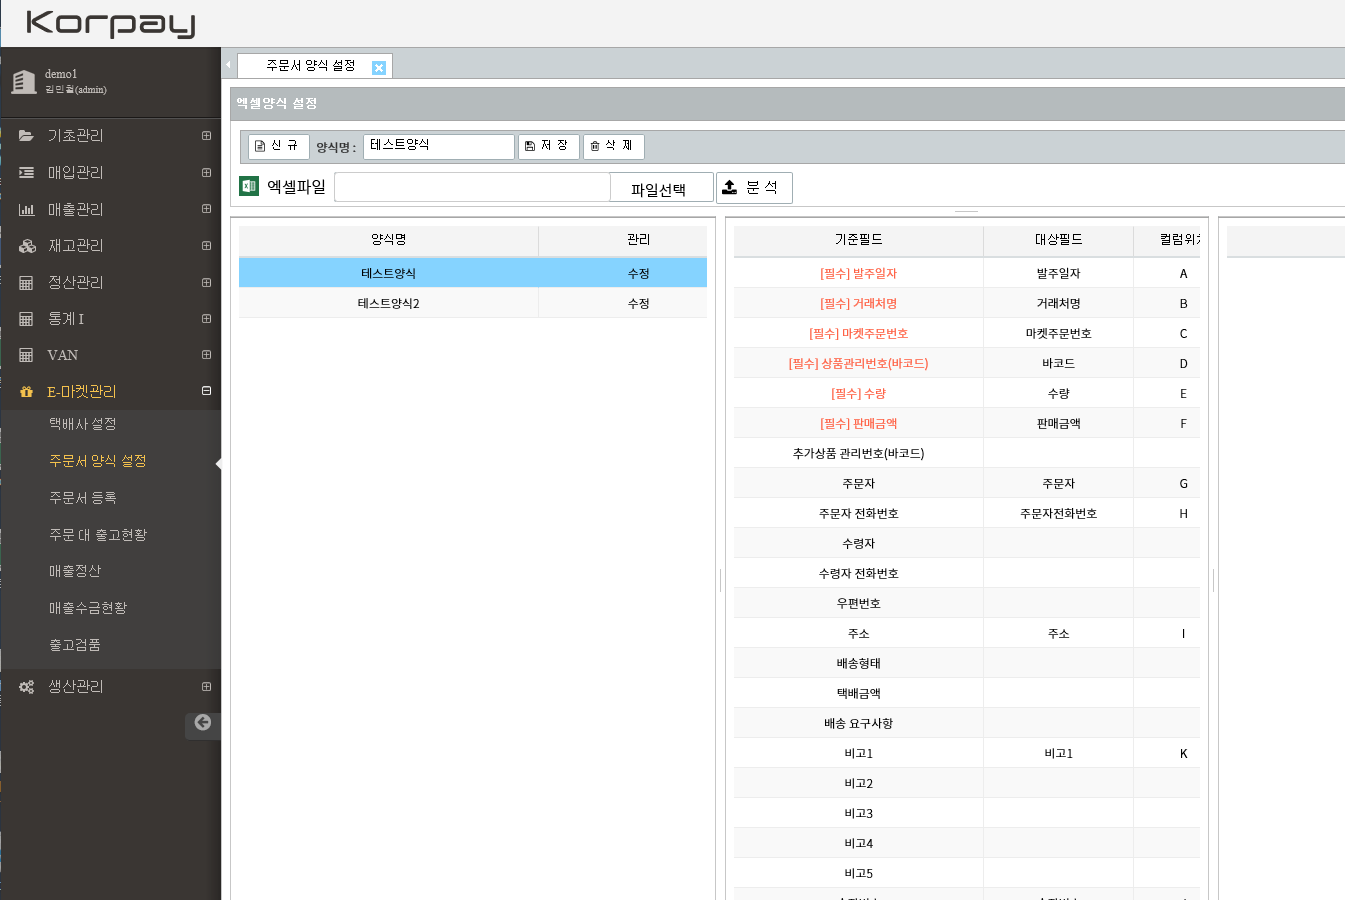1345x900 pixels.
Task: Open 출고검품 submenu item
Action: click(75, 645)
